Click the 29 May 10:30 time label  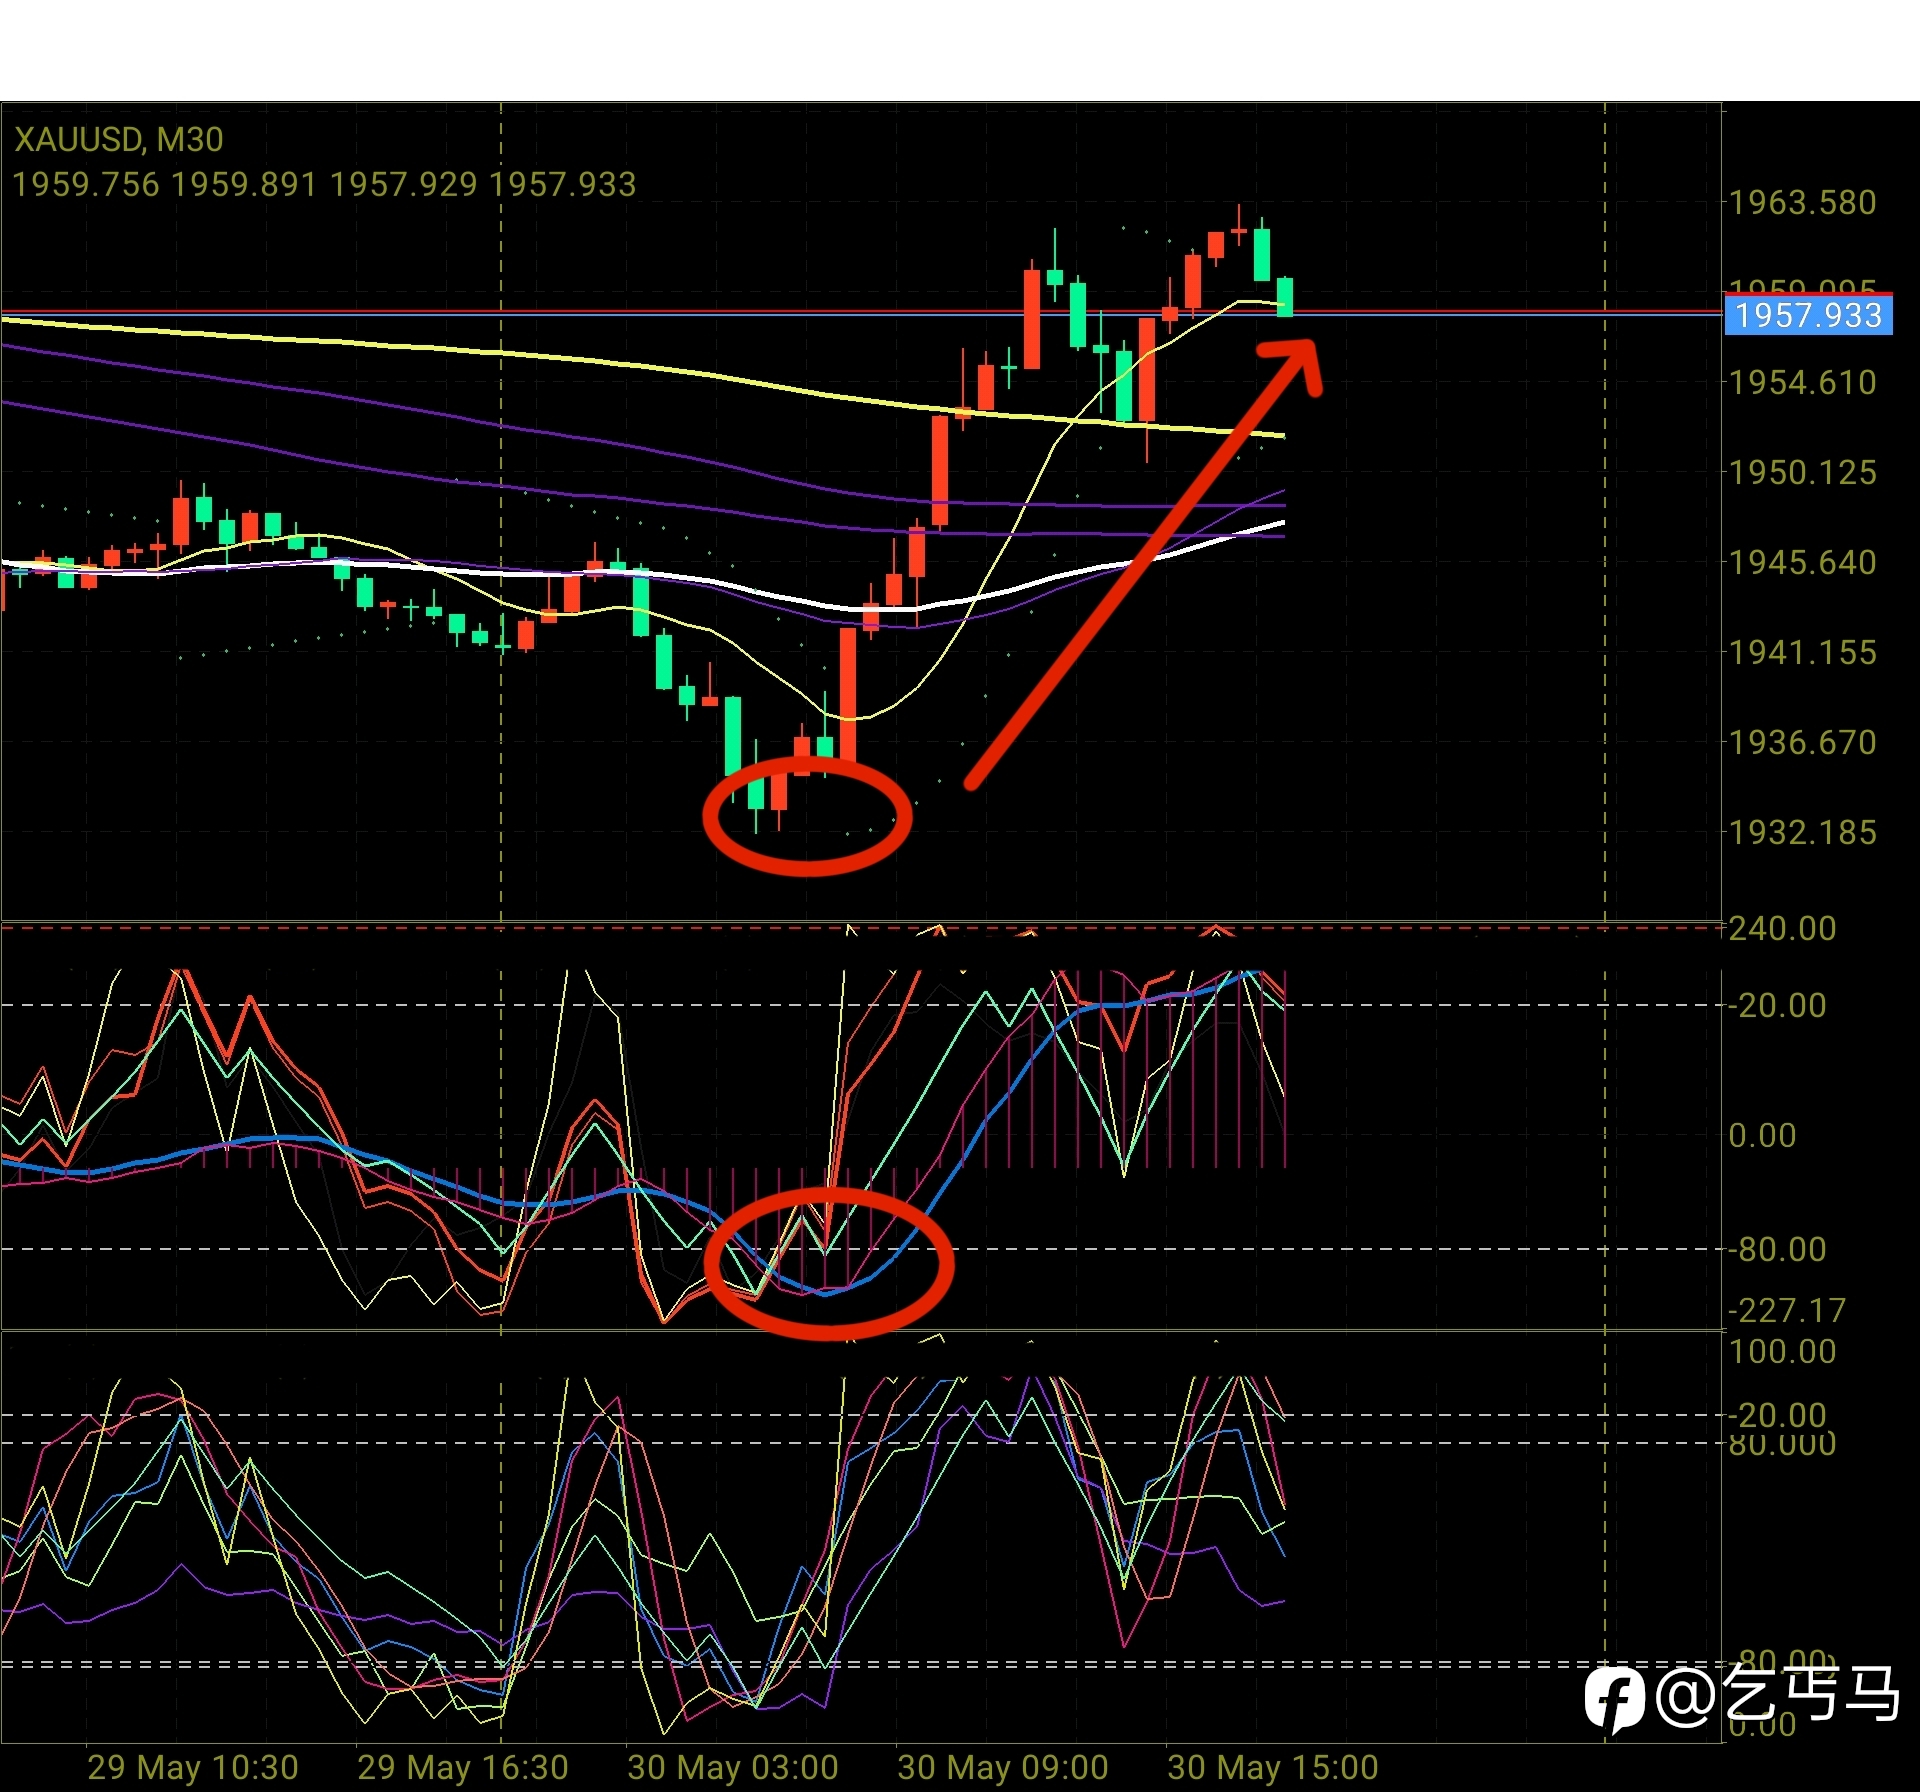pos(192,1767)
